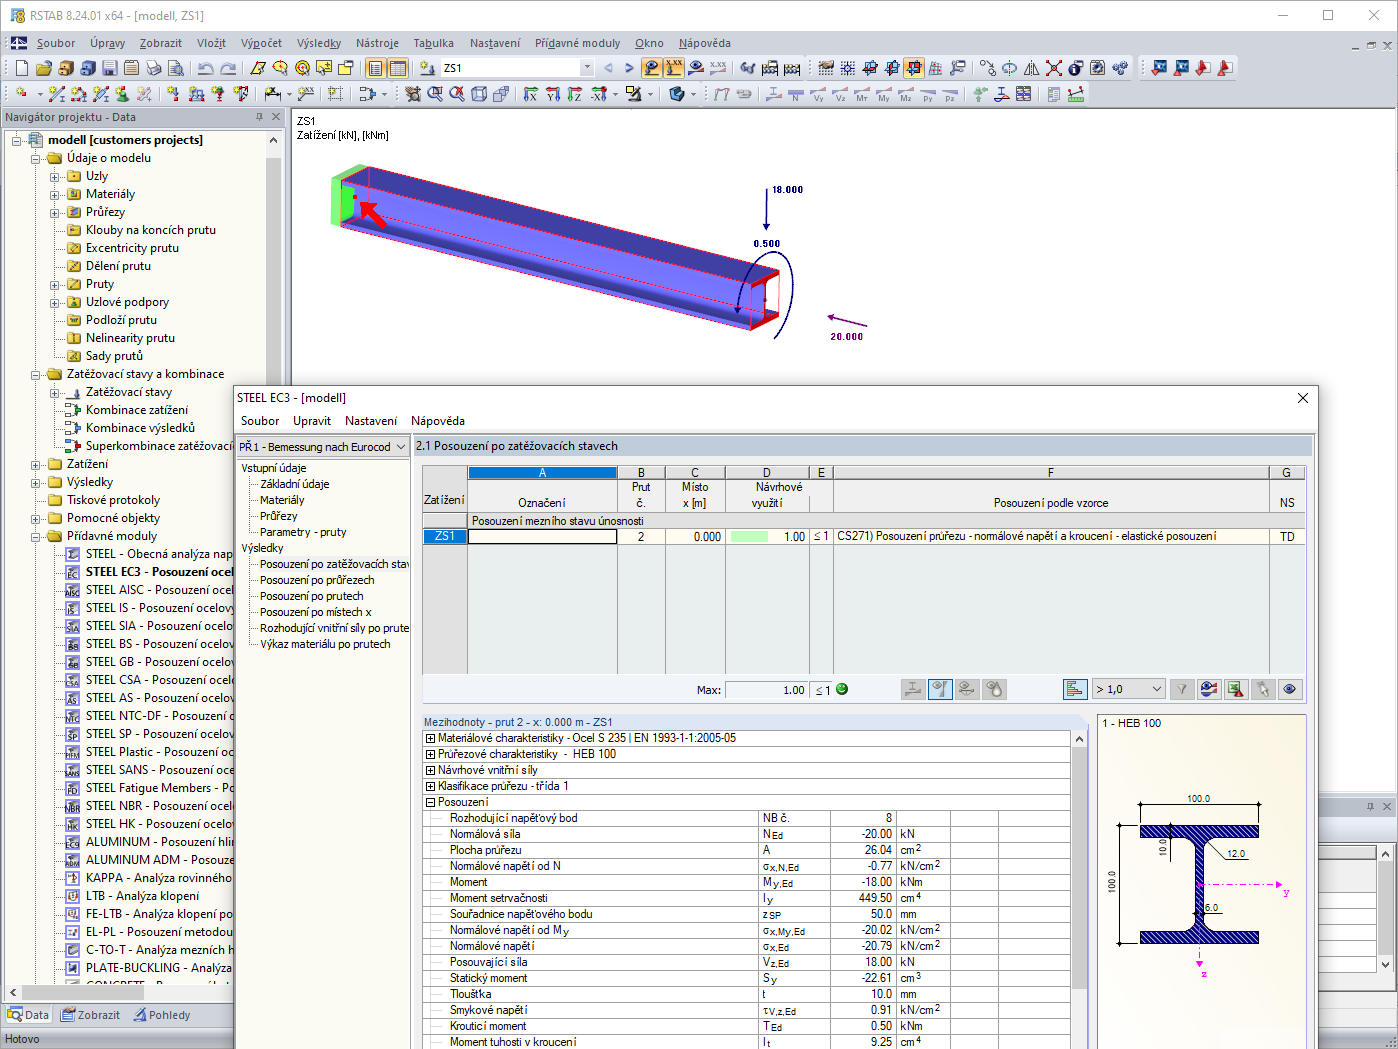Go to the next load case arrow
The image size is (1398, 1049).
point(629,68)
